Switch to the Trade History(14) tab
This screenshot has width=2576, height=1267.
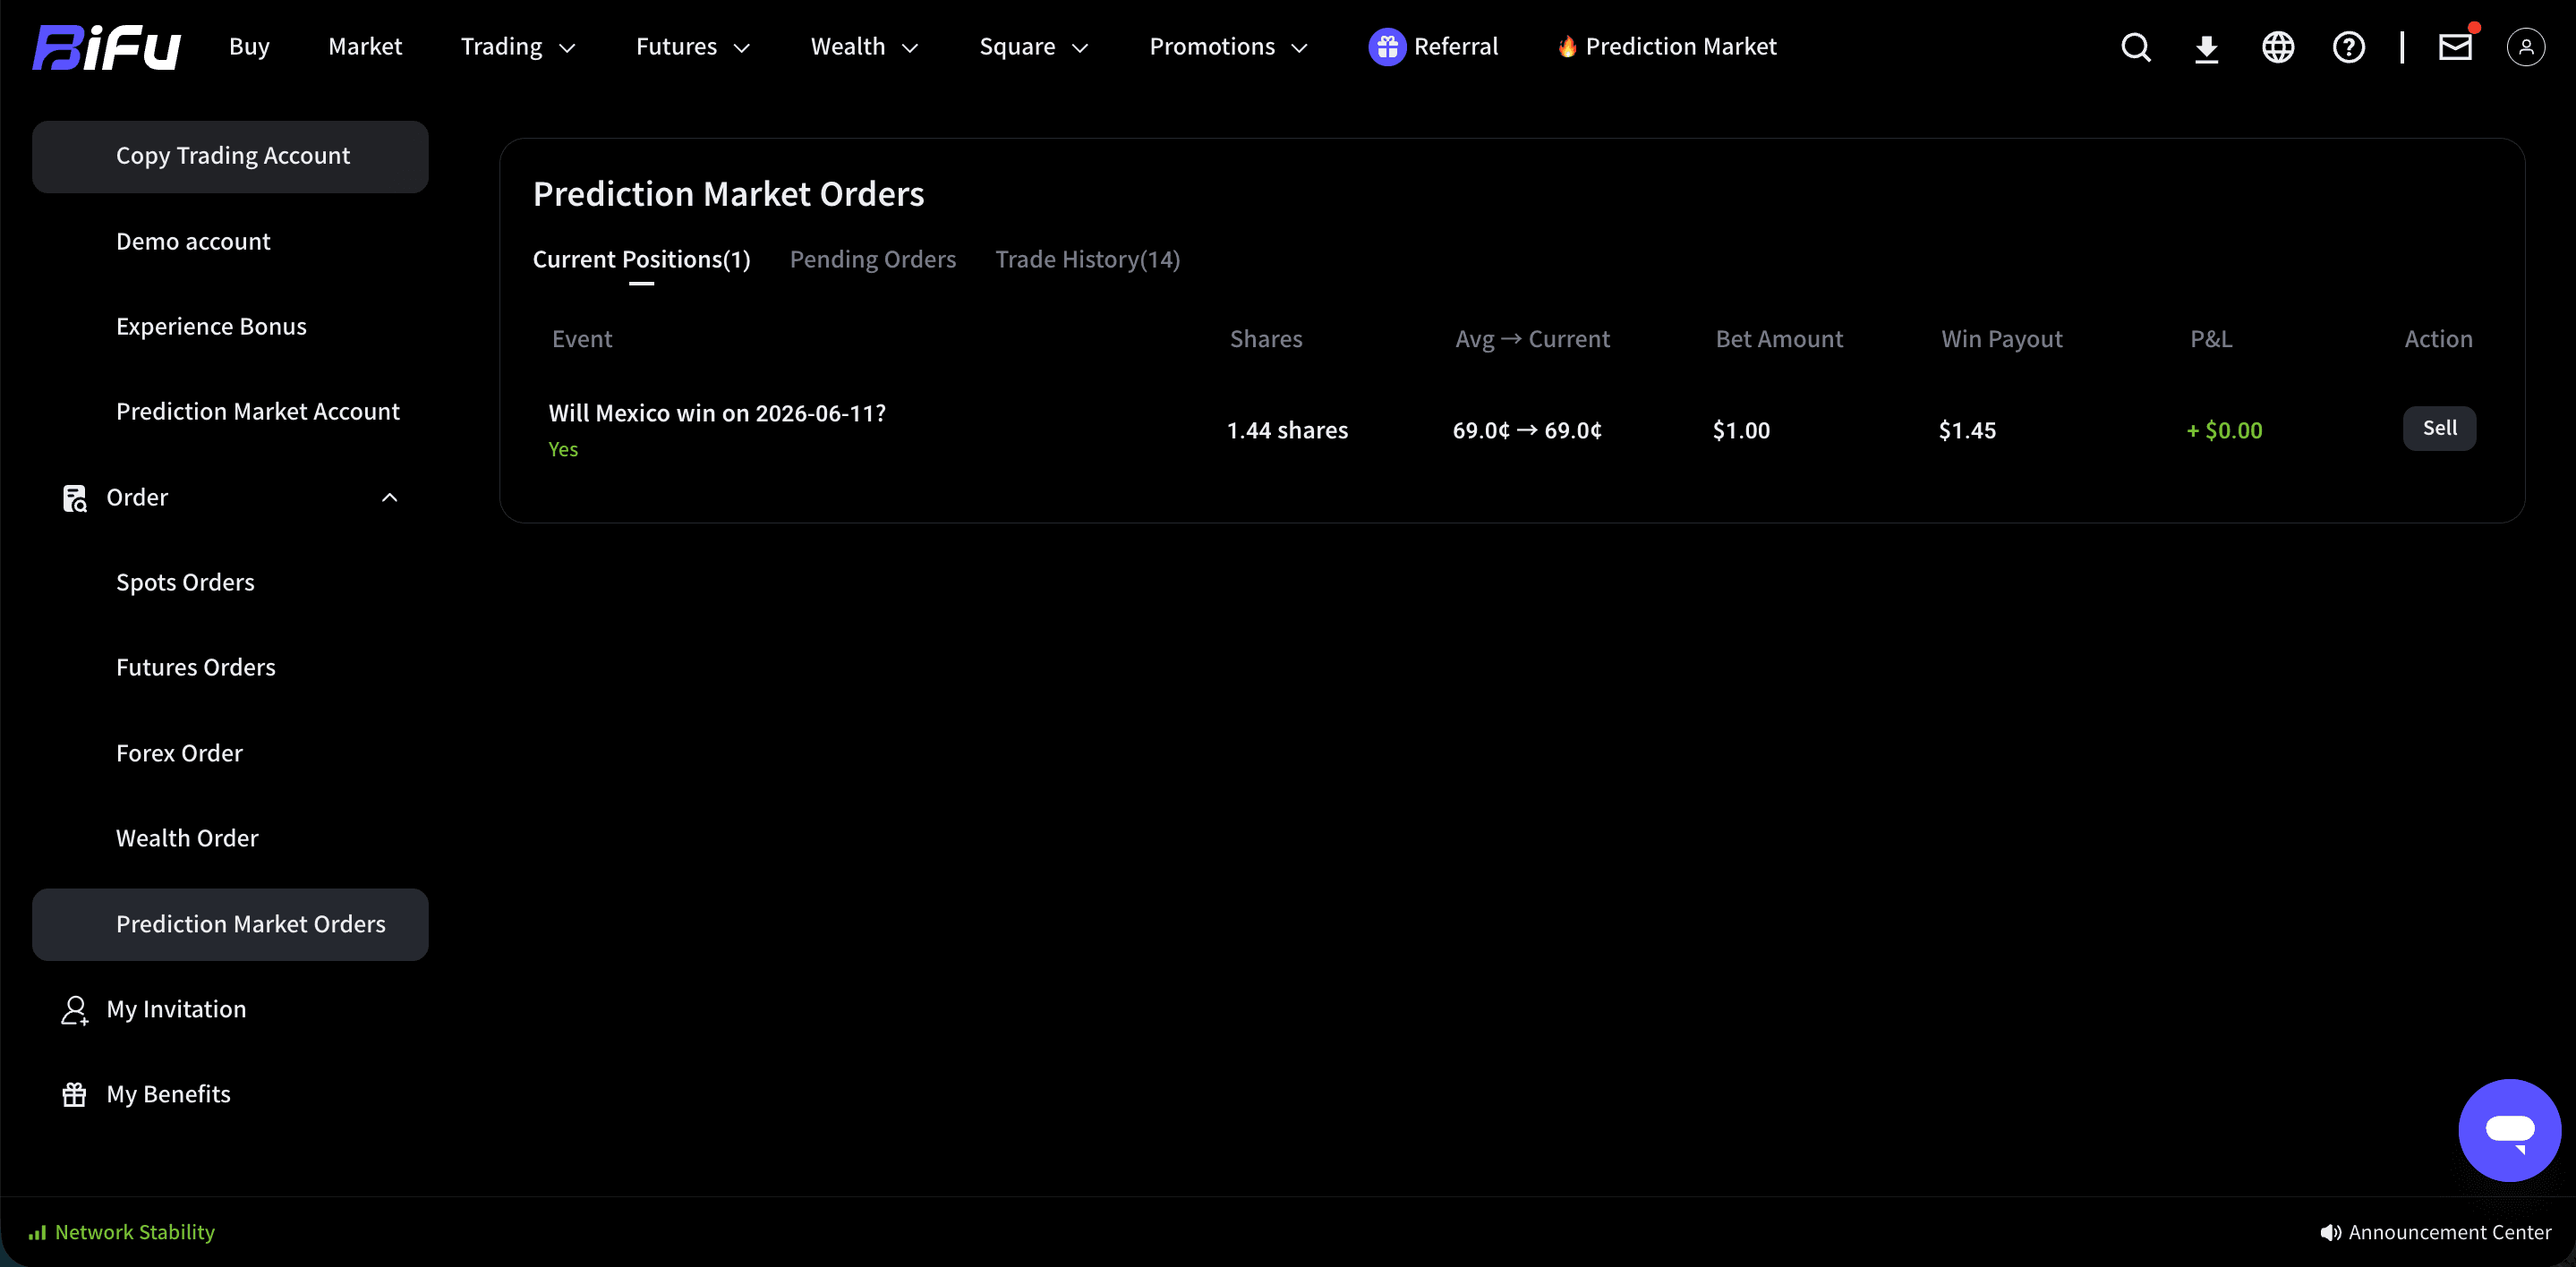[x=1087, y=260]
